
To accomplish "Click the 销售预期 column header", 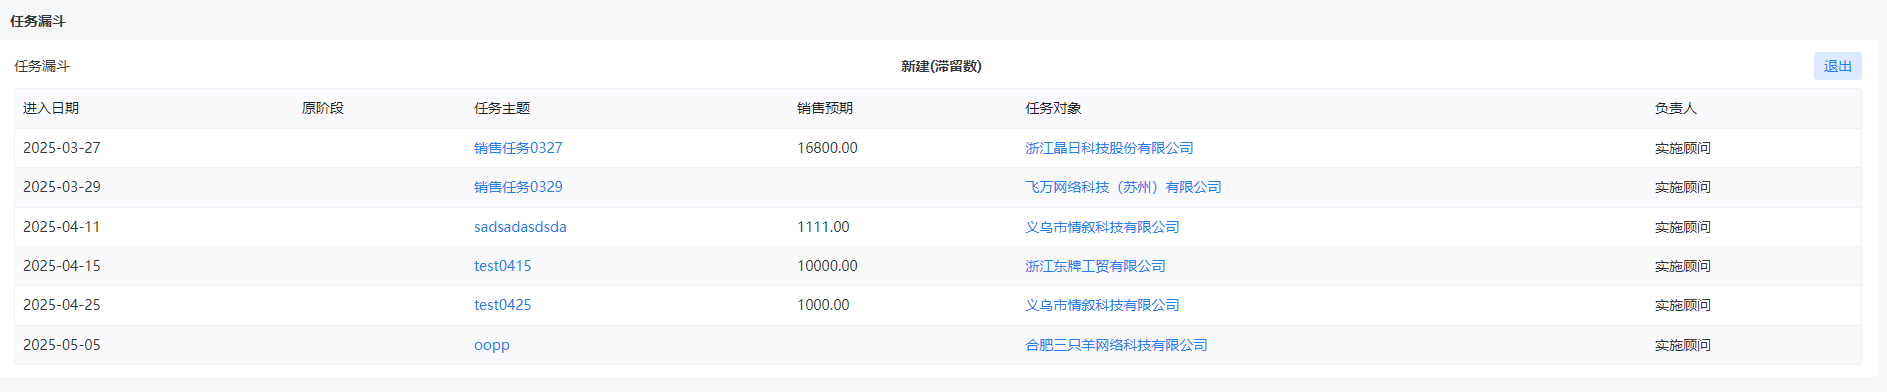I will pyautogui.click(x=825, y=108).
